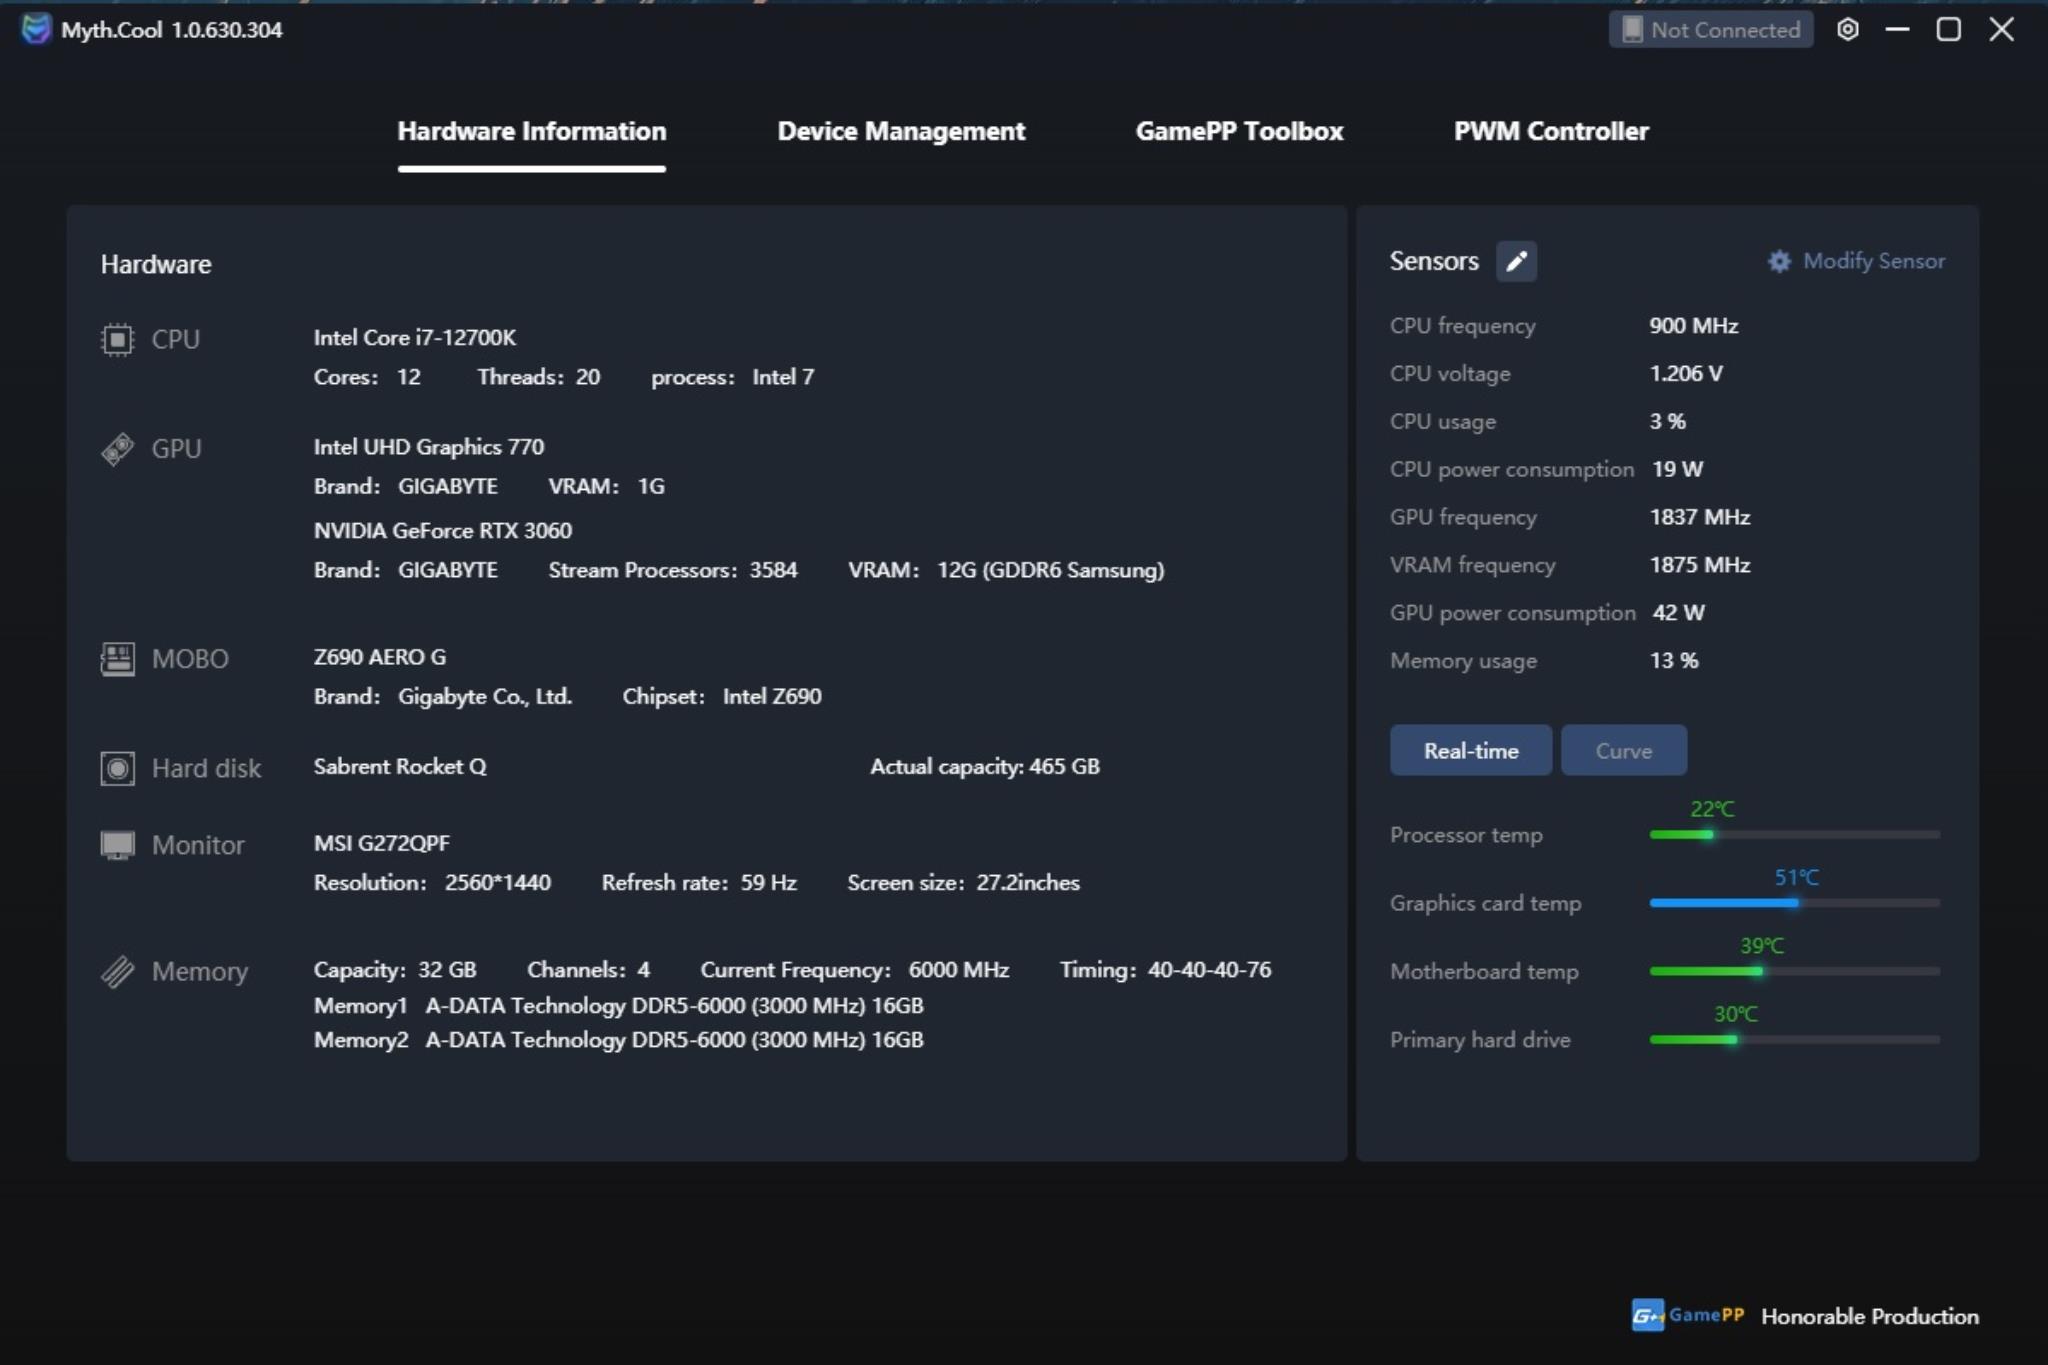This screenshot has height=1365, width=2048.
Task: Click the Memory1 A-DATA module row
Action: click(618, 1005)
